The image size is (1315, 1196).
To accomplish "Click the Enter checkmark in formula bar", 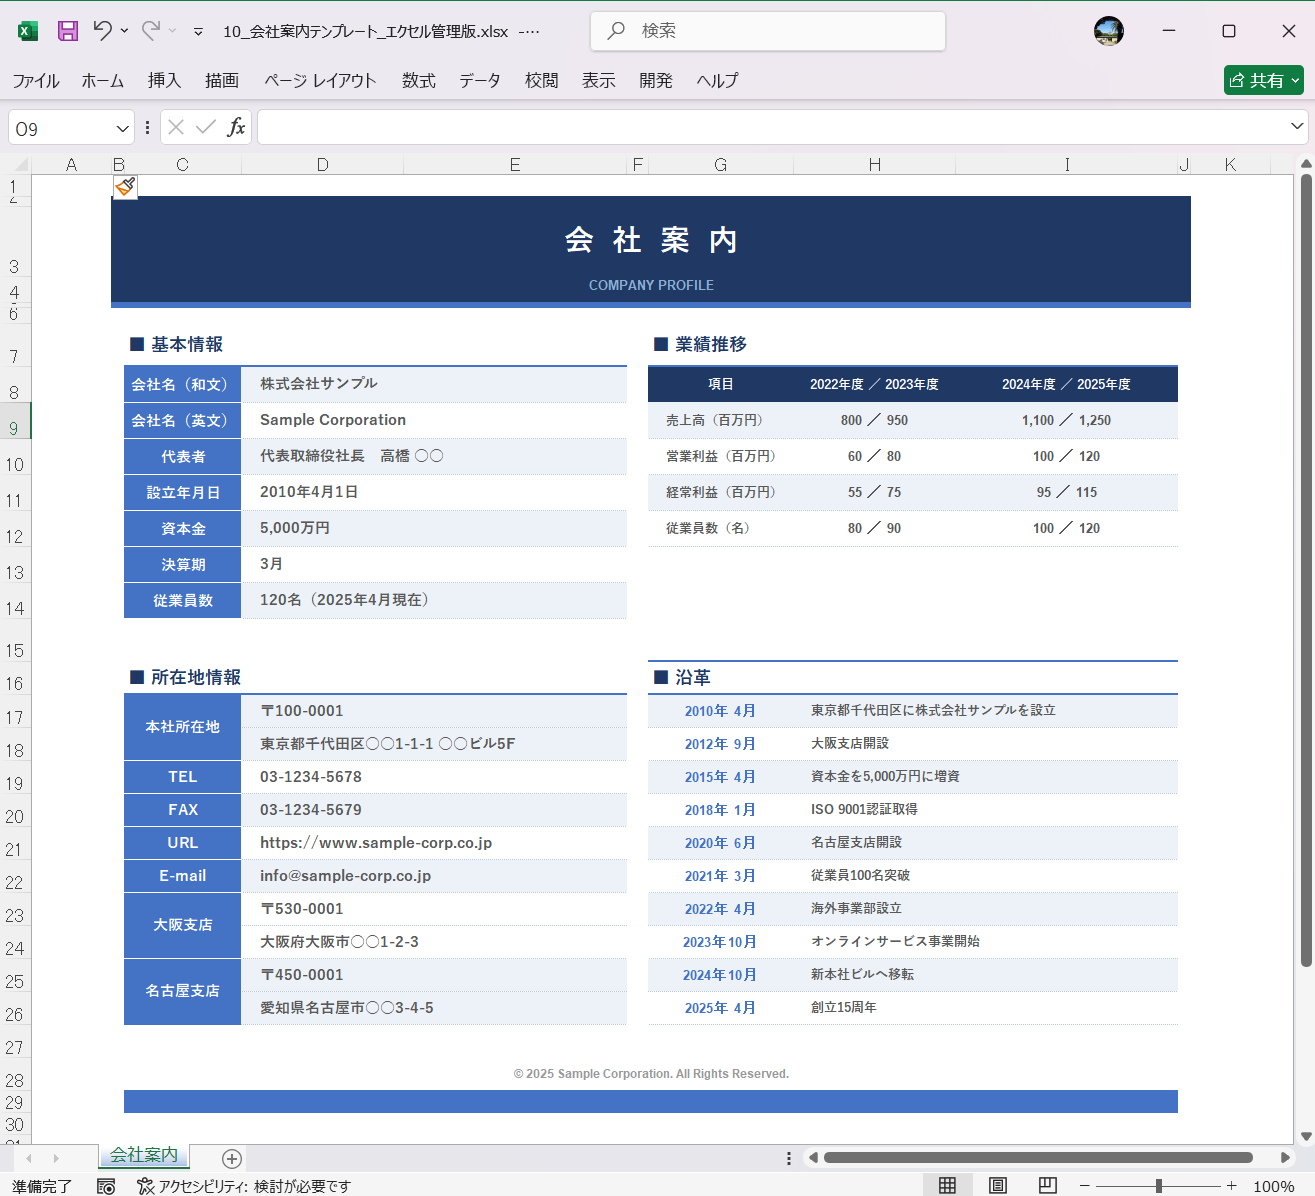I will [205, 127].
